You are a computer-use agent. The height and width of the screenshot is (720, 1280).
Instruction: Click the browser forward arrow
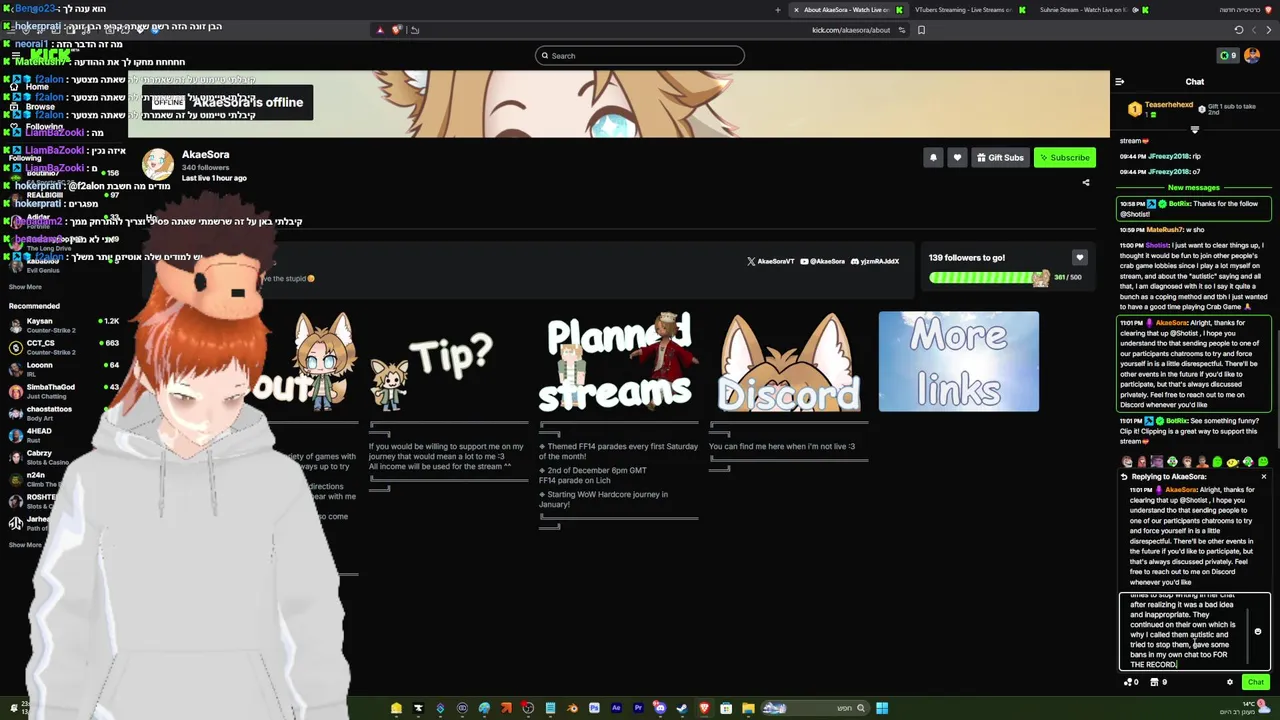tap(1254, 30)
